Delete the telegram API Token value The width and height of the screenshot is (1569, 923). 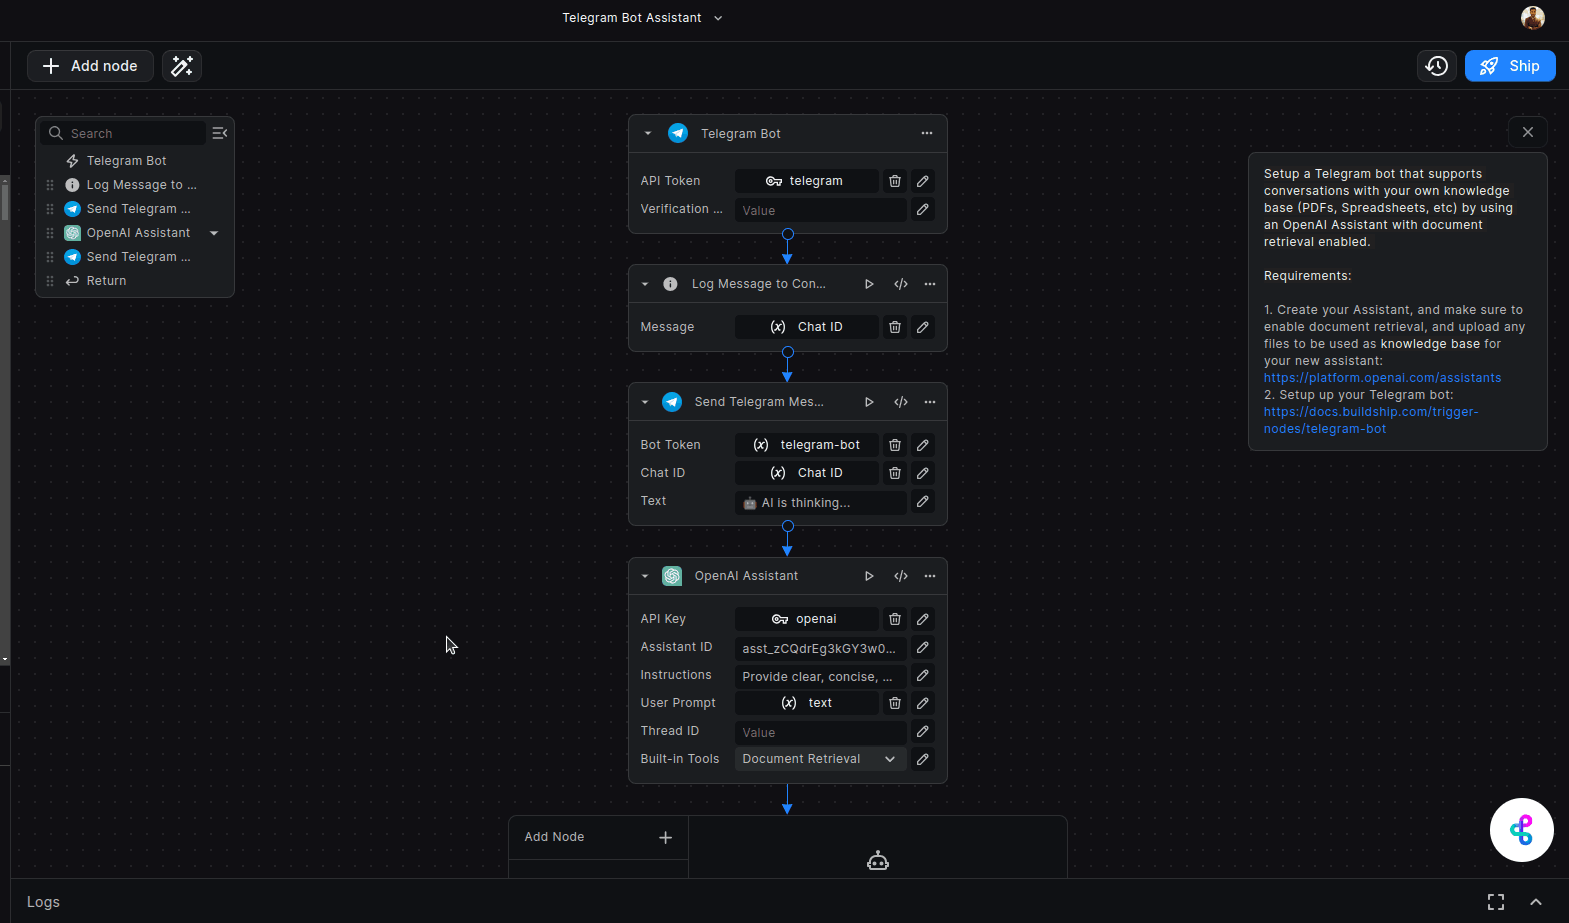[x=895, y=181]
